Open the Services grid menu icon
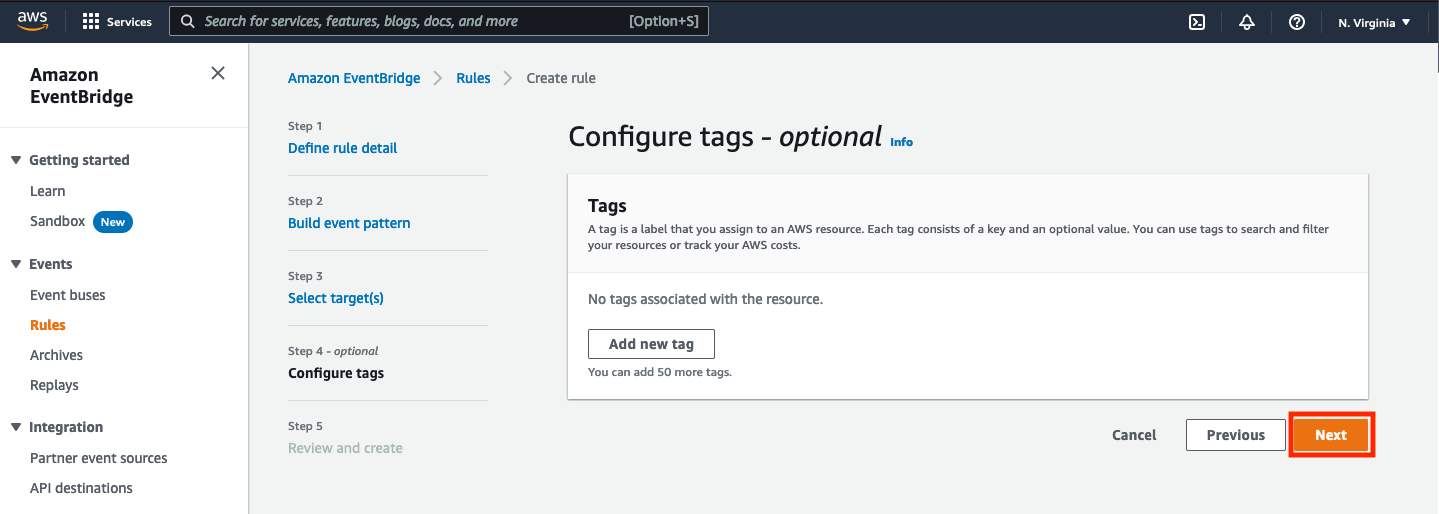1439x514 pixels. 91,22
